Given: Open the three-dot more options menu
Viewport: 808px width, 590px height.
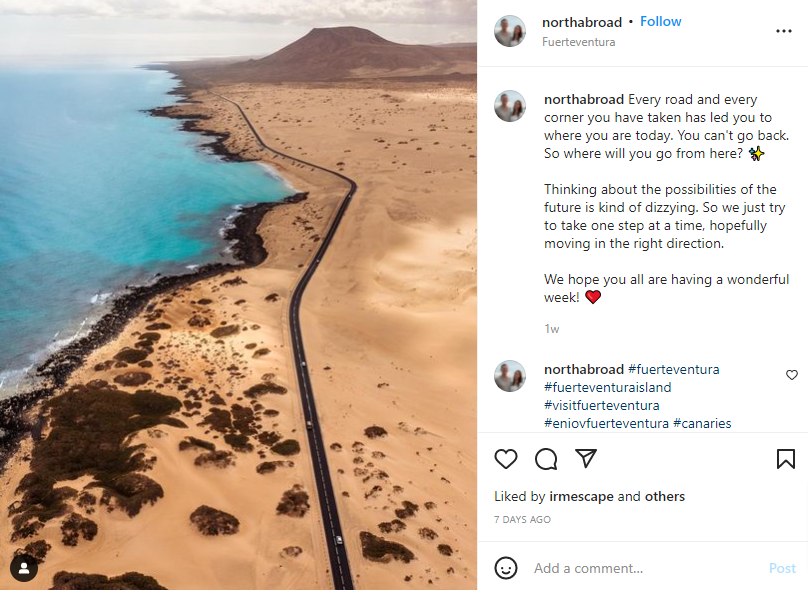Looking at the screenshot, I should tap(784, 31).
